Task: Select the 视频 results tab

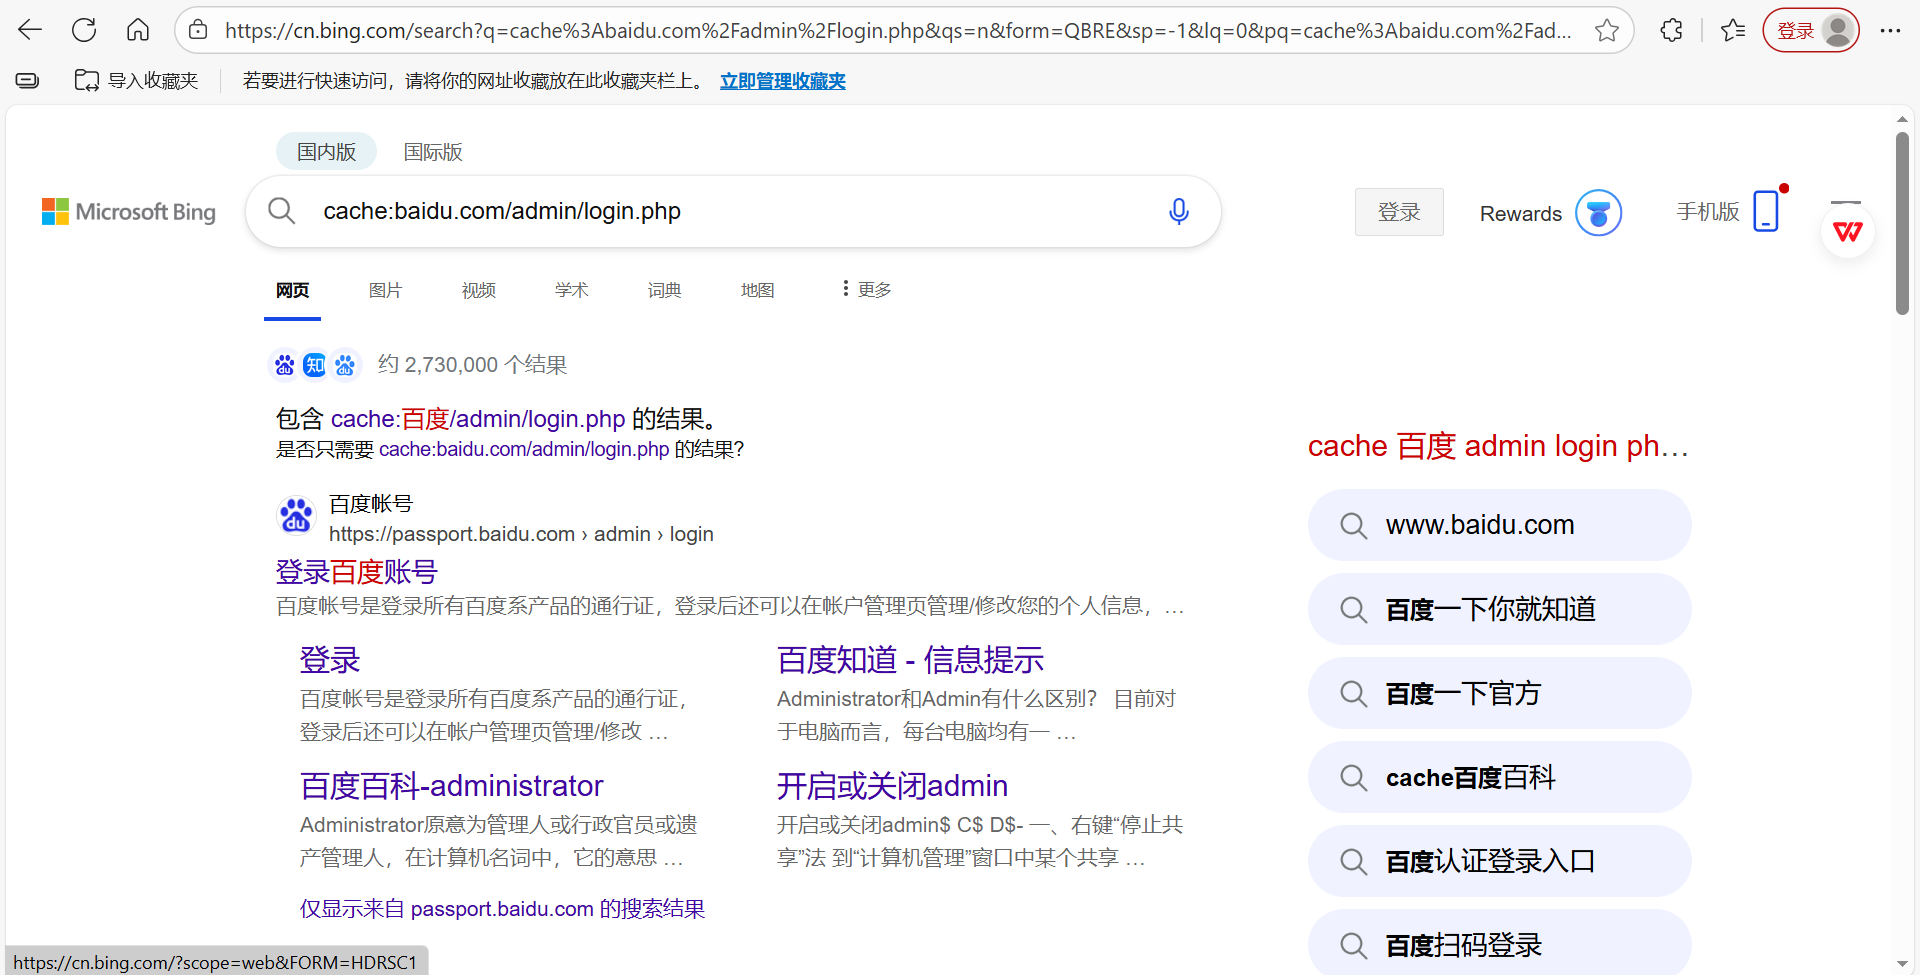Action: pos(478,290)
